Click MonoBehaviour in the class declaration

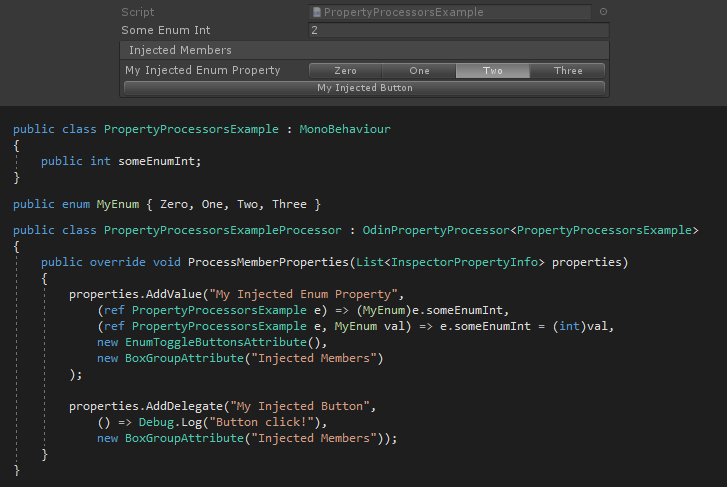click(x=345, y=129)
